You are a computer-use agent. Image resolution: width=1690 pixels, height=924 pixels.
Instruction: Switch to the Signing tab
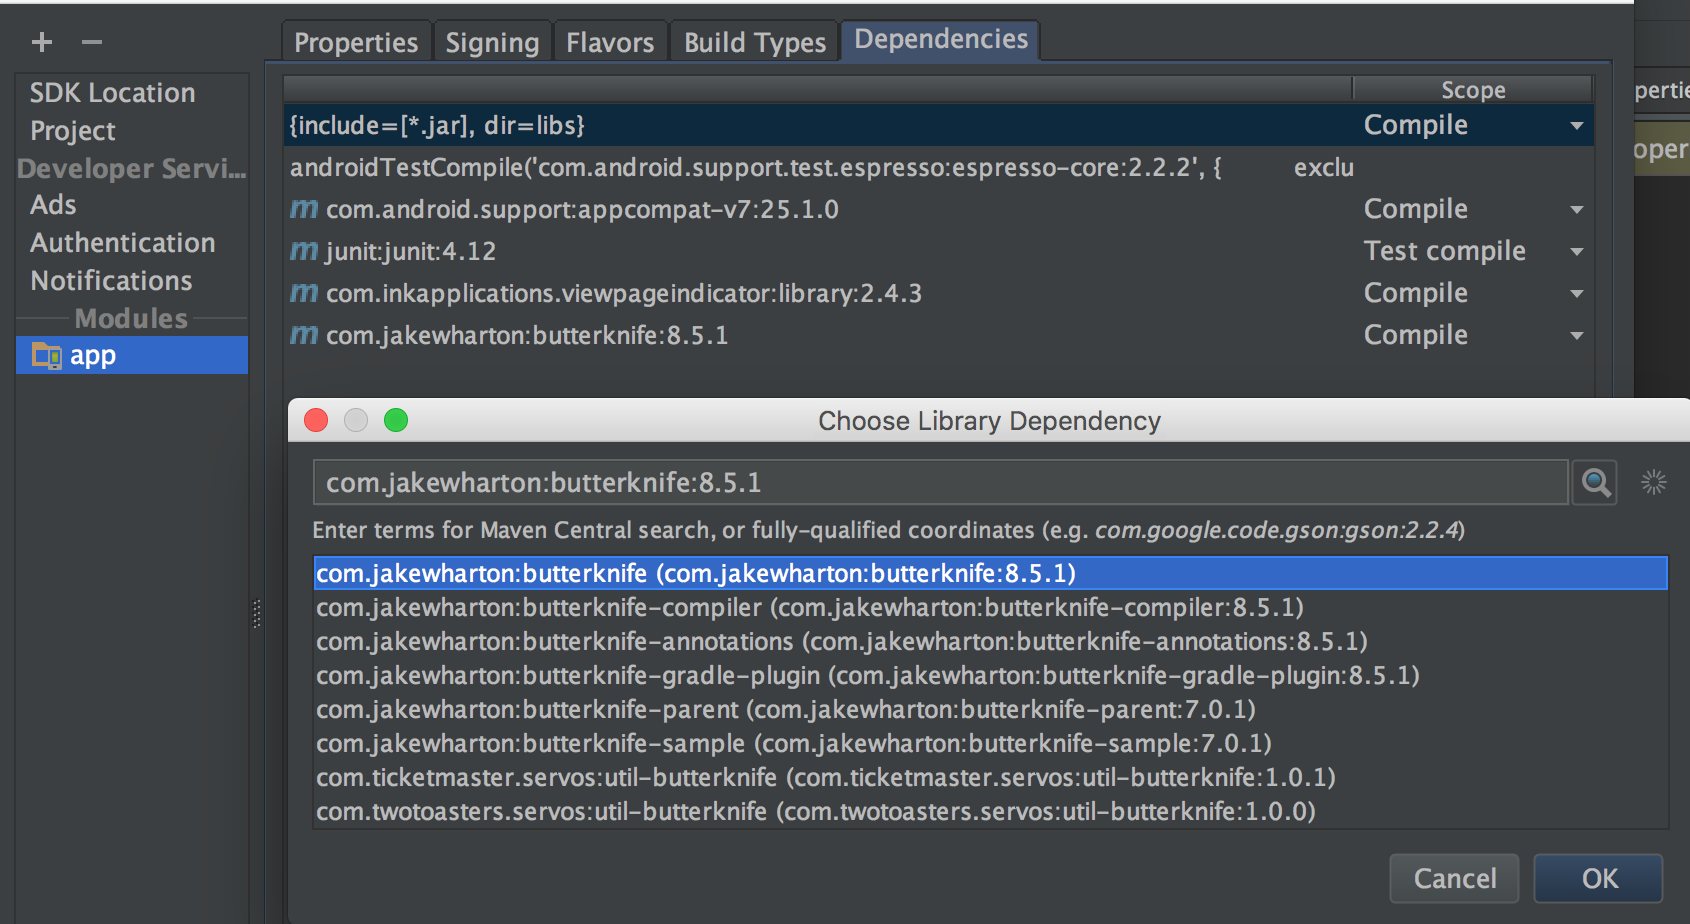point(492,42)
